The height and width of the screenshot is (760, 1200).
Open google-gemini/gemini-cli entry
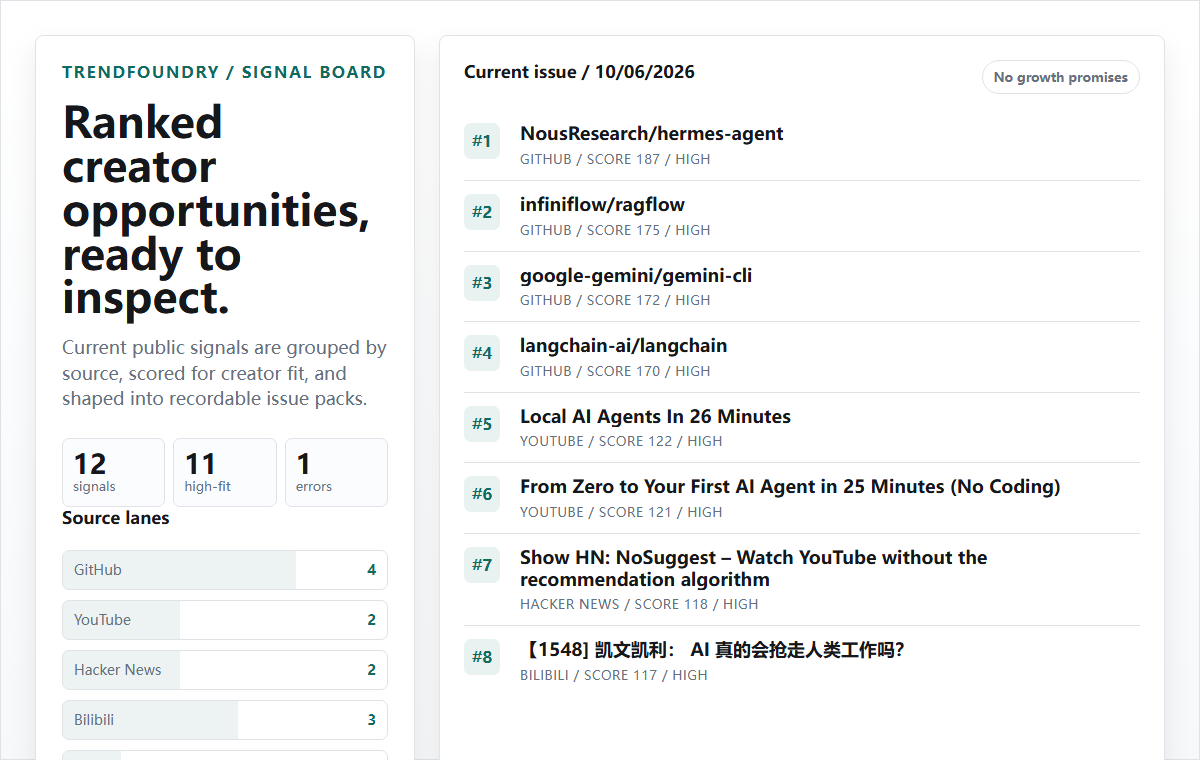(x=636, y=276)
